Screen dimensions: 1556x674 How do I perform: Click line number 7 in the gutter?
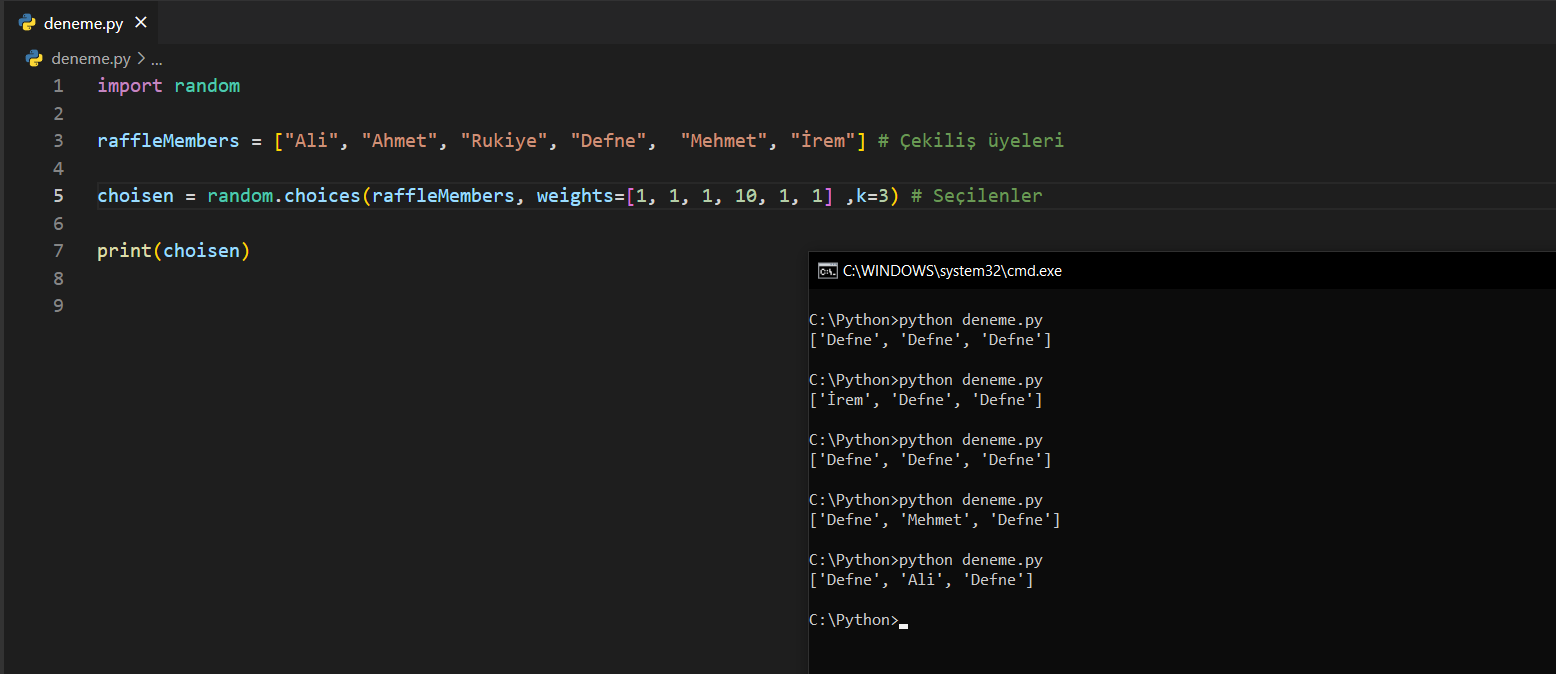[58, 251]
